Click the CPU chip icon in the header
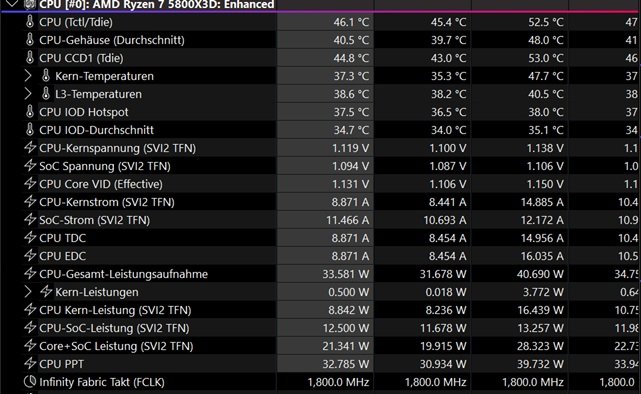The height and width of the screenshot is (394, 641). [x=30, y=4]
